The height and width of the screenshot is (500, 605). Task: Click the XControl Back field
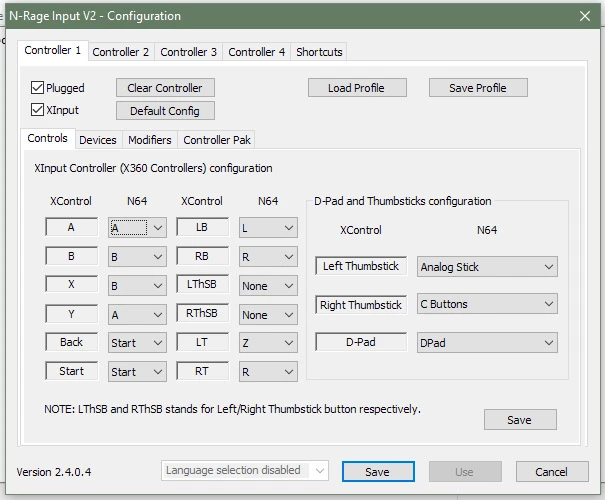click(x=71, y=342)
